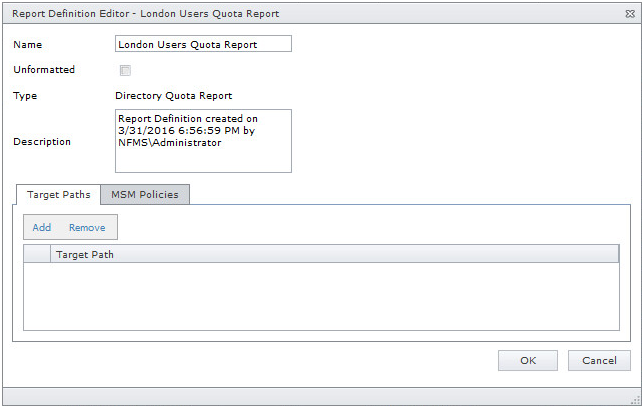644x408 pixels.
Task: Close the Report Definition Editor dialog
Action: (x=627, y=14)
